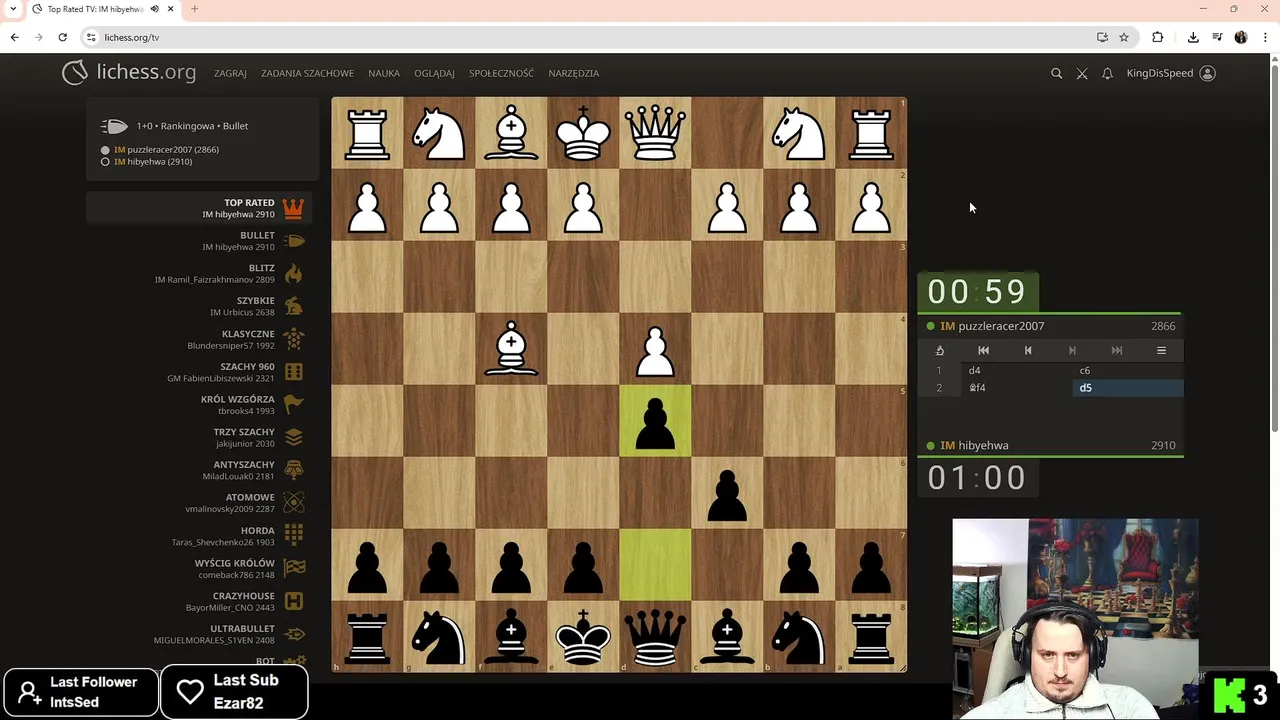The height and width of the screenshot is (720, 1280).
Task: Select the Atomowe atom icon channel
Action: tap(293, 503)
